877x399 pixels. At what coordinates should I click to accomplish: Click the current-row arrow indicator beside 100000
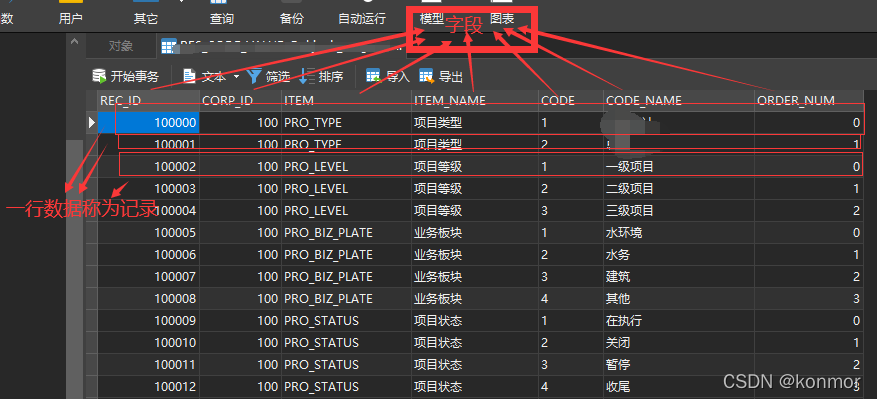pyautogui.click(x=92, y=123)
